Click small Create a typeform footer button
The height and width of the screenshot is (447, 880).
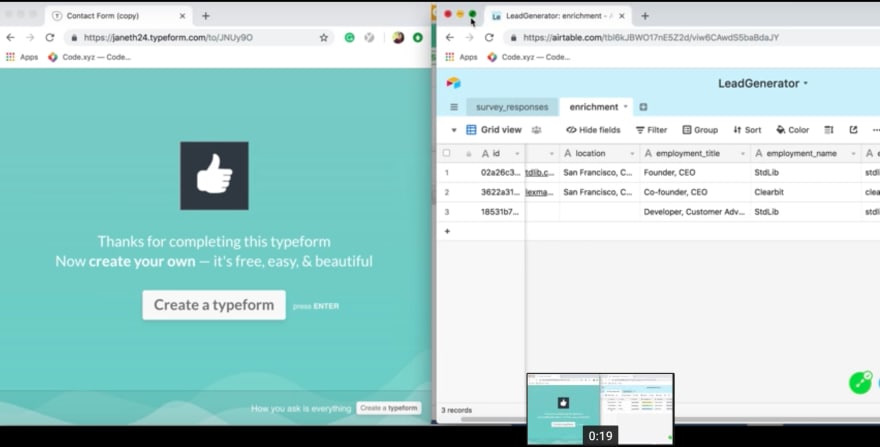[x=388, y=408]
